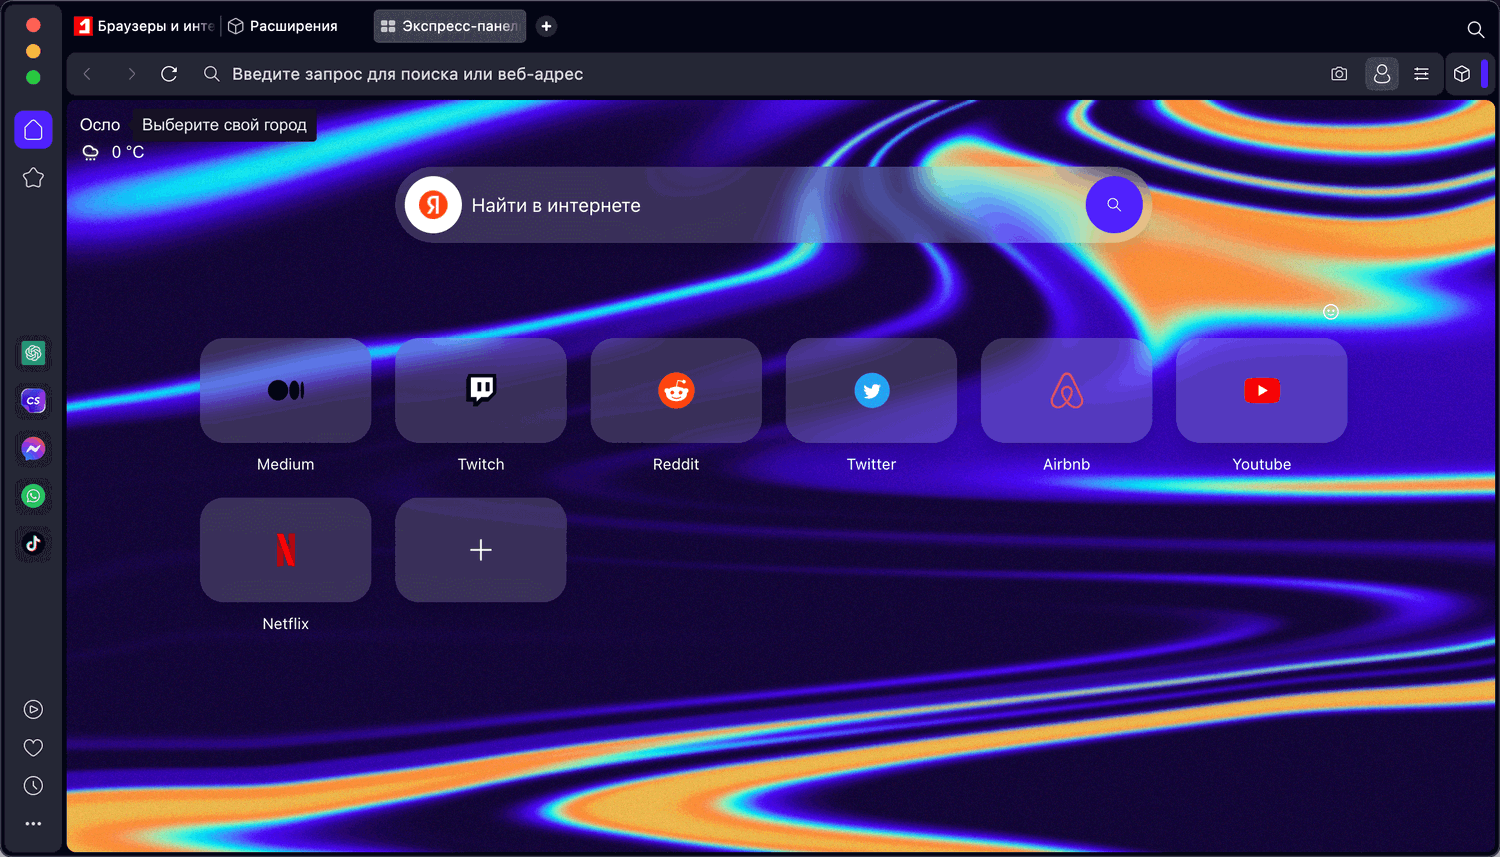
Task: Open the heart Pinboards icon
Action: tap(33, 748)
